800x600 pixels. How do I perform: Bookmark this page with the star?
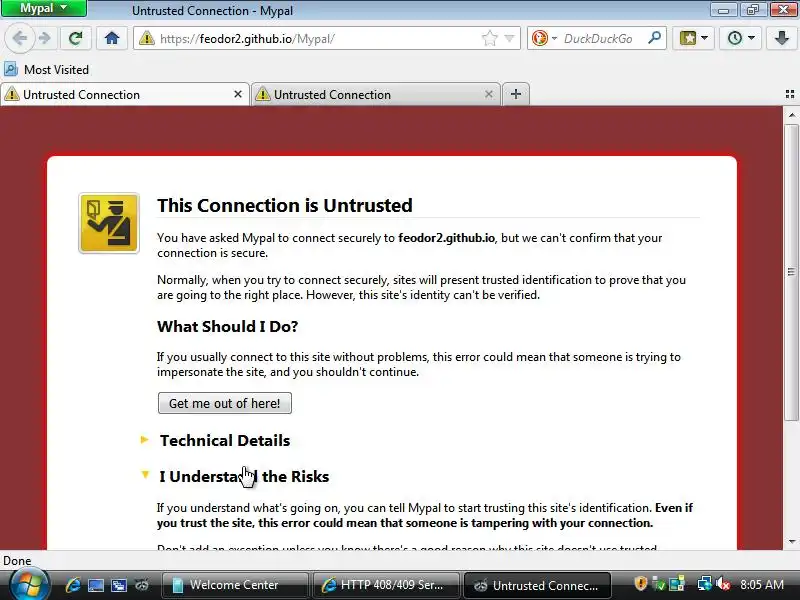click(489, 38)
